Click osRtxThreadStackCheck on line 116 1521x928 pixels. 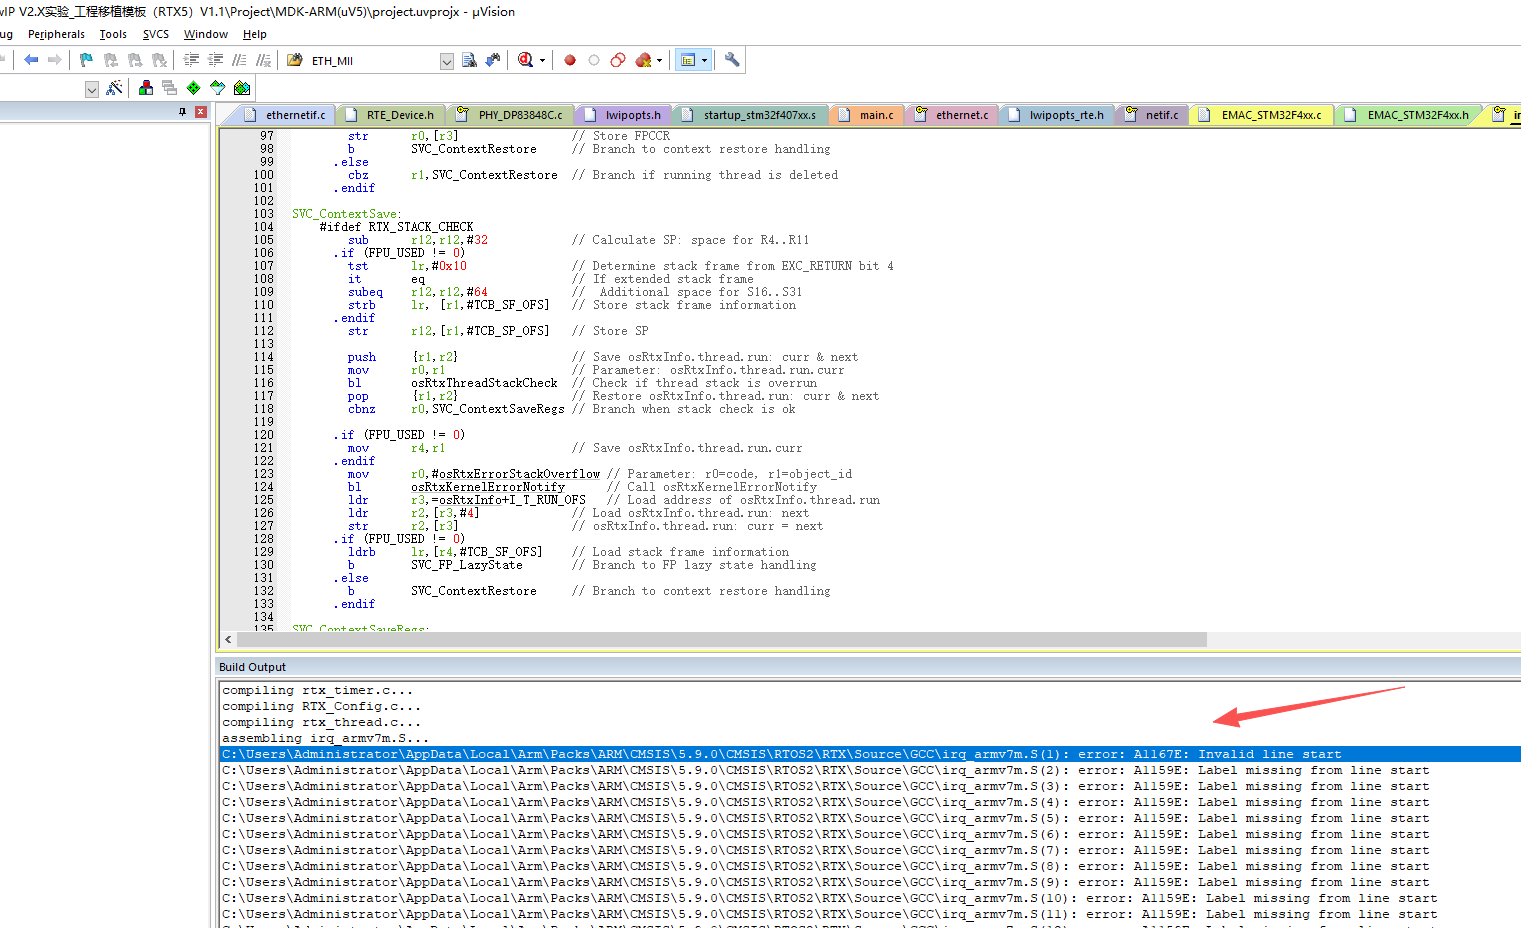pyautogui.click(x=484, y=383)
